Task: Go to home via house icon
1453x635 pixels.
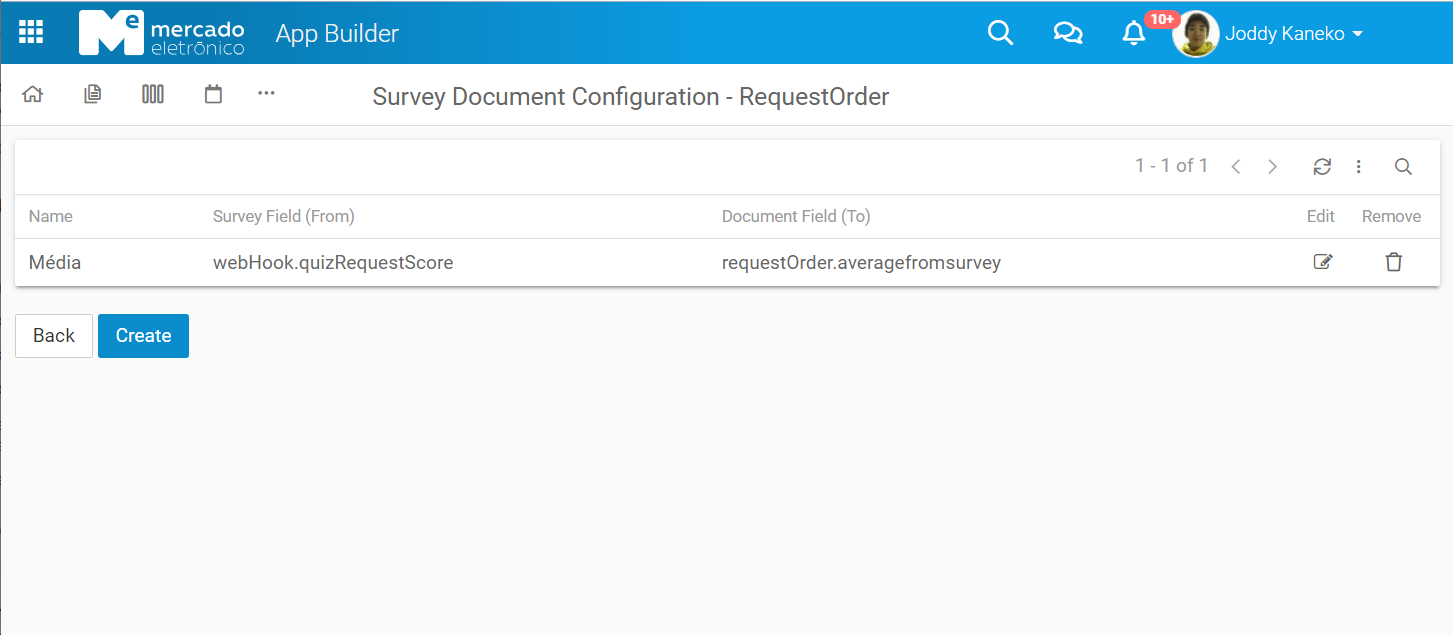Action: click(x=33, y=95)
